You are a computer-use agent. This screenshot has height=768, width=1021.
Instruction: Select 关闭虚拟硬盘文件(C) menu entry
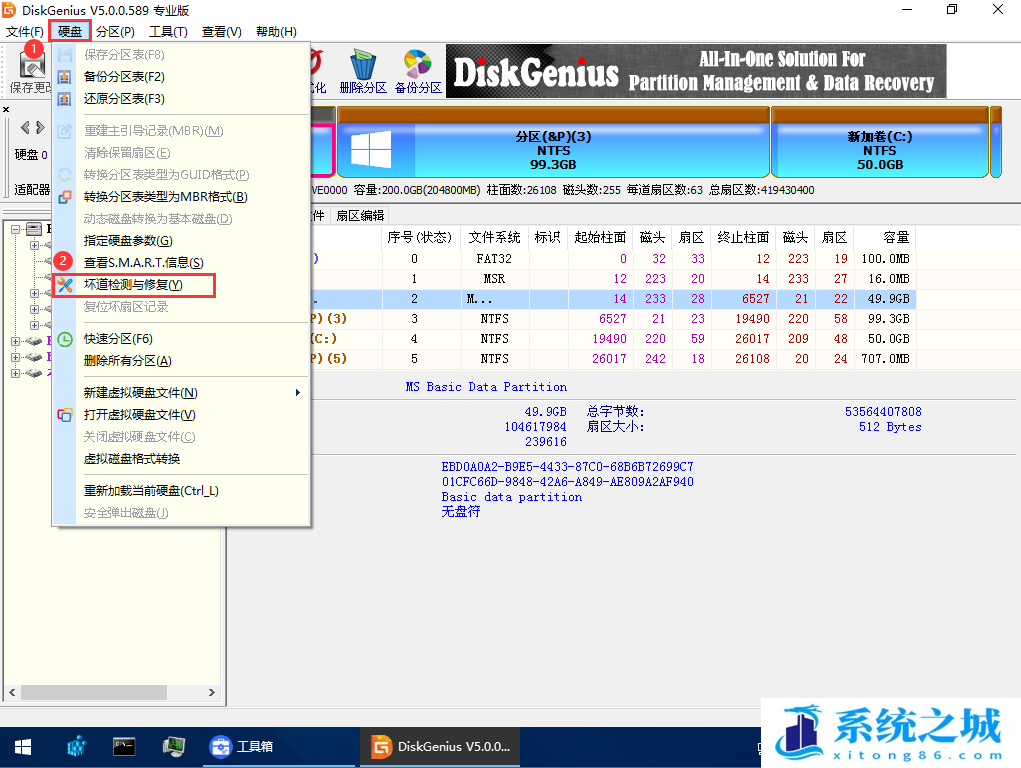[181, 437]
